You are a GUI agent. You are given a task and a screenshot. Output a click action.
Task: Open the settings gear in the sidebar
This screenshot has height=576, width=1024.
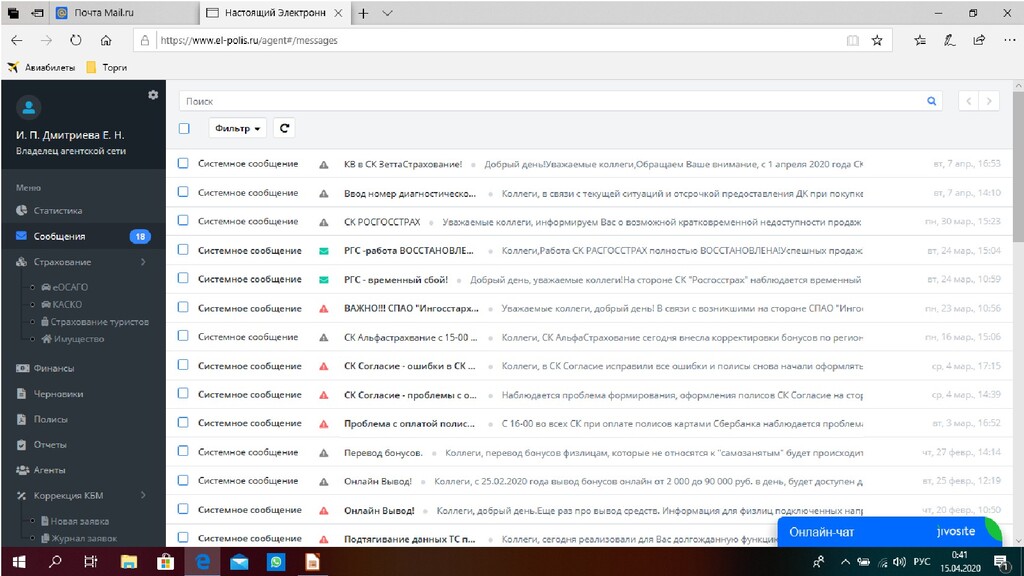click(x=153, y=95)
